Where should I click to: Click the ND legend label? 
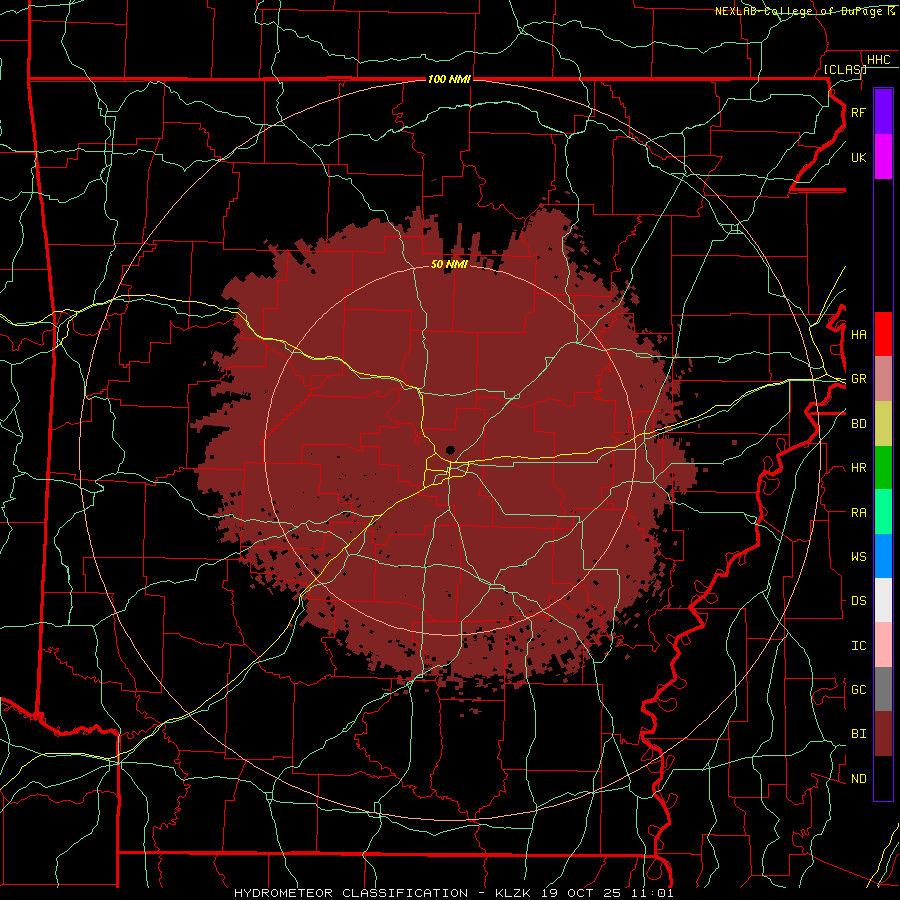pyautogui.click(x=858, y=779)
